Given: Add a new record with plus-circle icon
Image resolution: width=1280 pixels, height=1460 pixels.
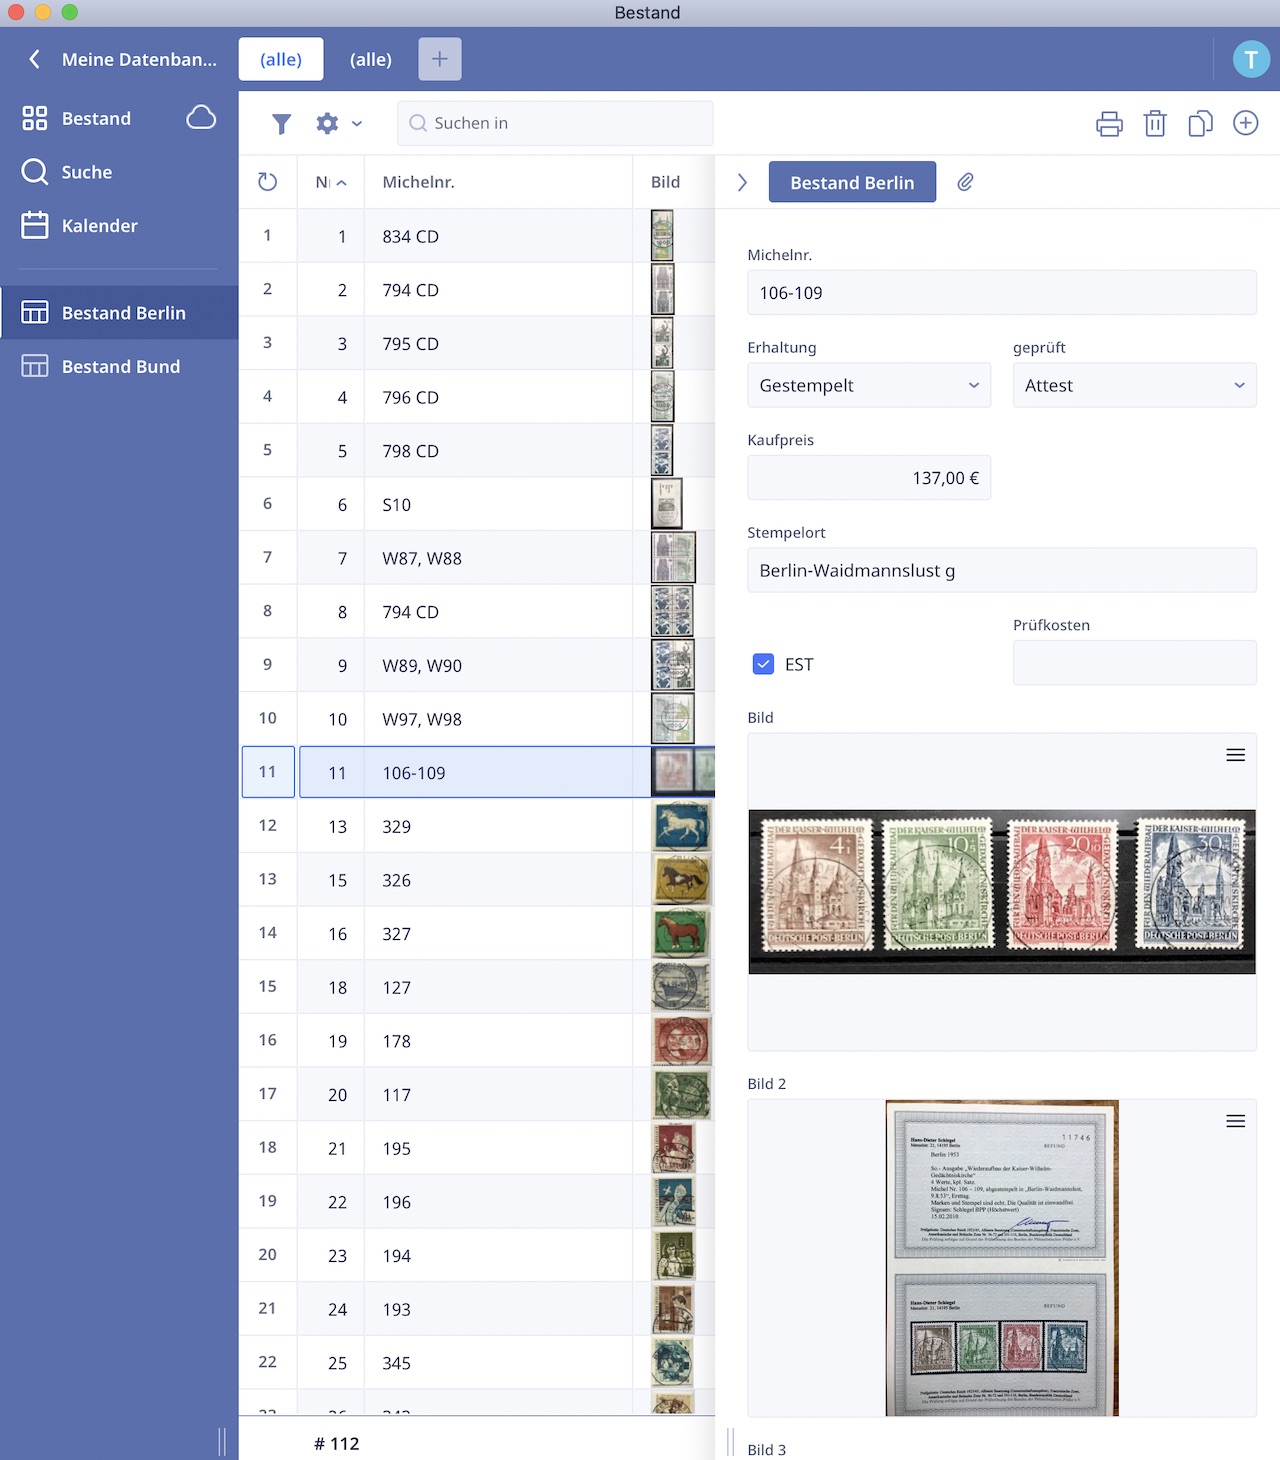Looking at the screenshot, I should (x=1245, y=123).
